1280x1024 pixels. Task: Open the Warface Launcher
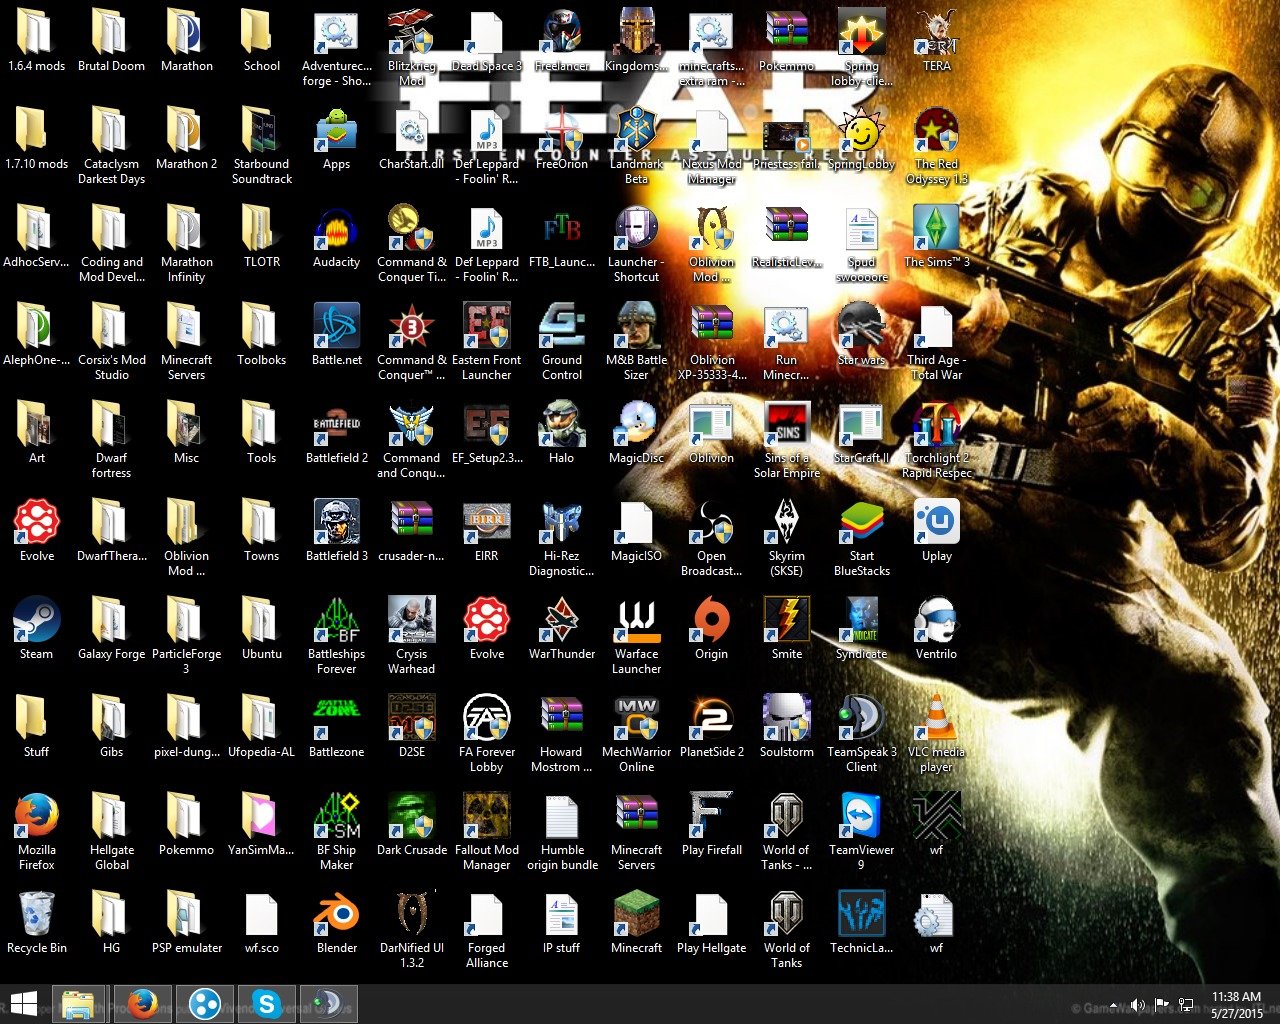636,620
